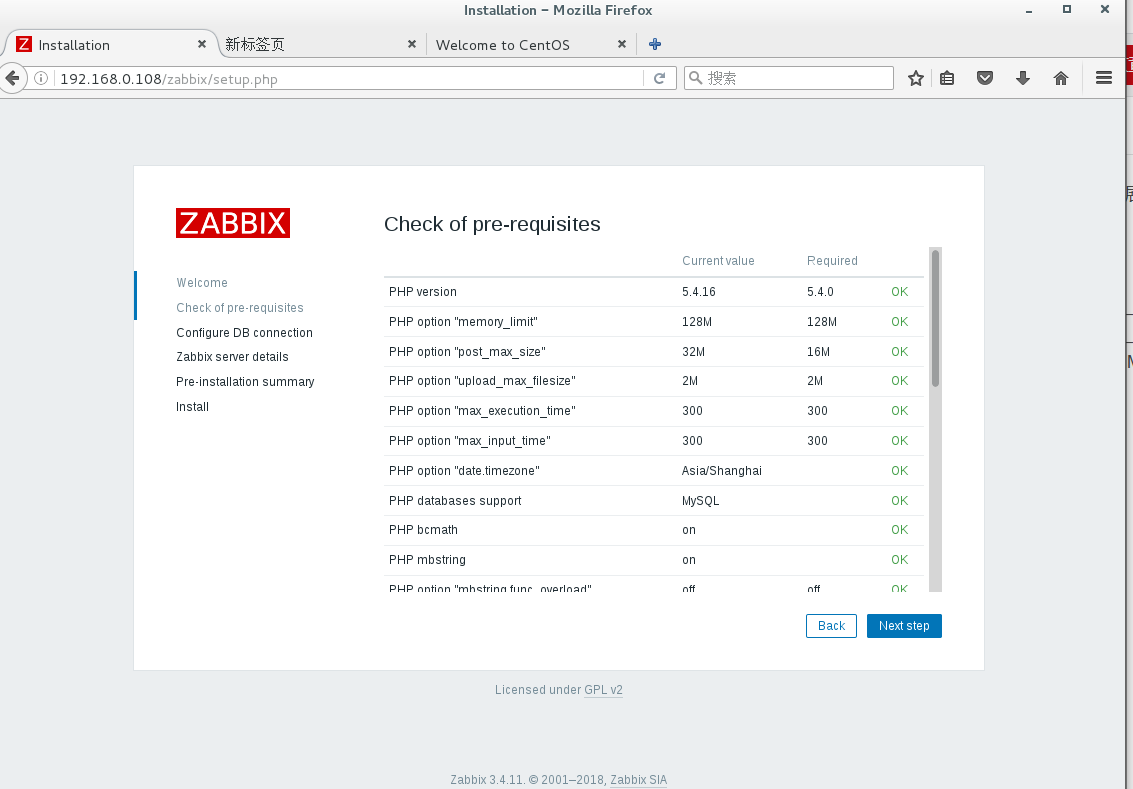Open the GPL v2 license link
This screenshot has width=1133, height=789.
click(x=603, y=690)
